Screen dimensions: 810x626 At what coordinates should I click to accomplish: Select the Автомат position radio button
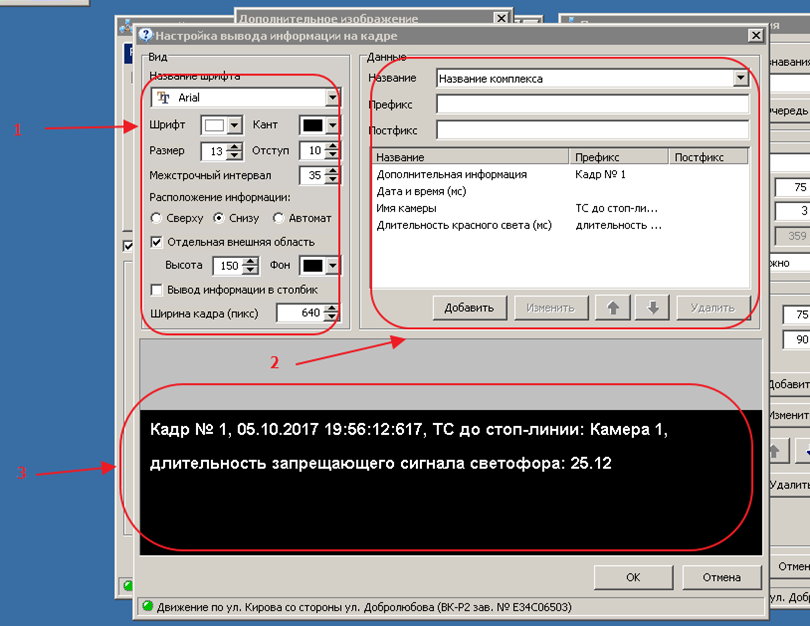coord(279,218)
